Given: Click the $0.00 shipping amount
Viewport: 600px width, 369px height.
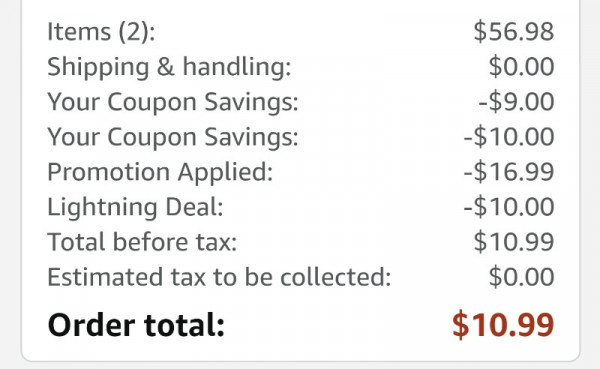Looking at the screenshot, I should click(522, 67).
